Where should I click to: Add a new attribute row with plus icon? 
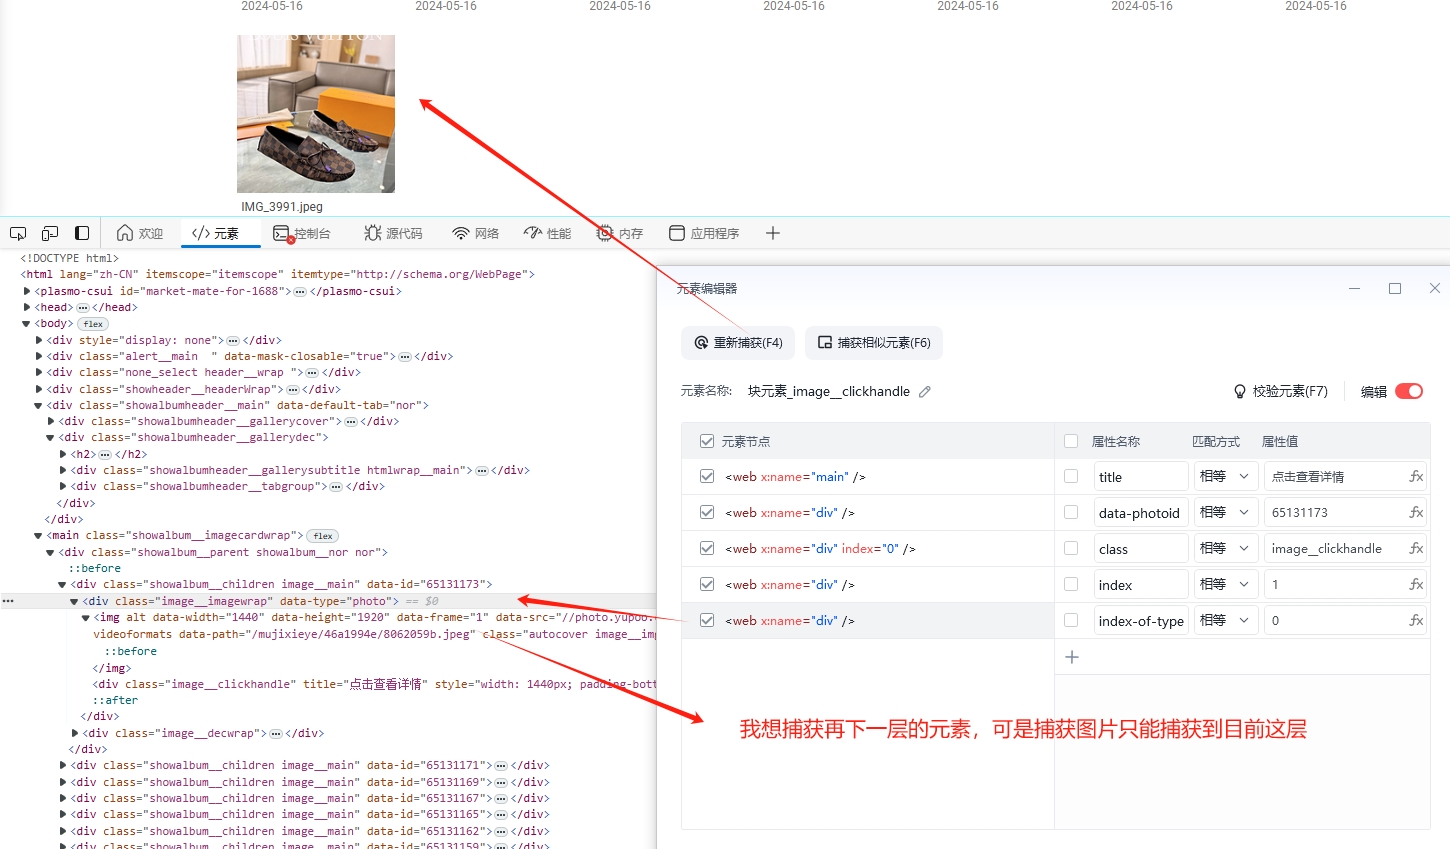[x=1072, y=657]
